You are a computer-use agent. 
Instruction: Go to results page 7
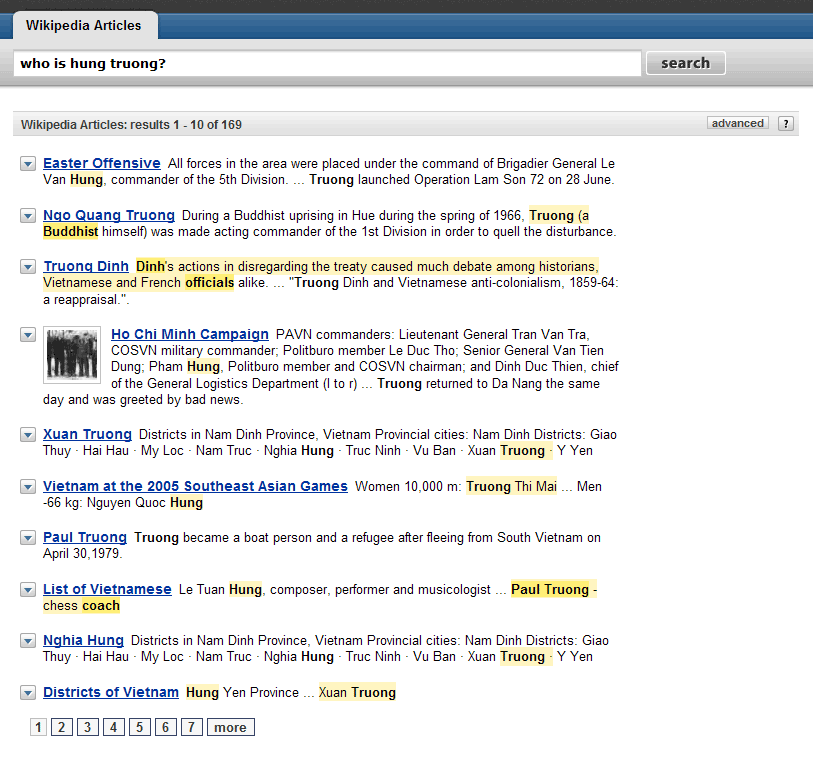[x=191, y=727]
